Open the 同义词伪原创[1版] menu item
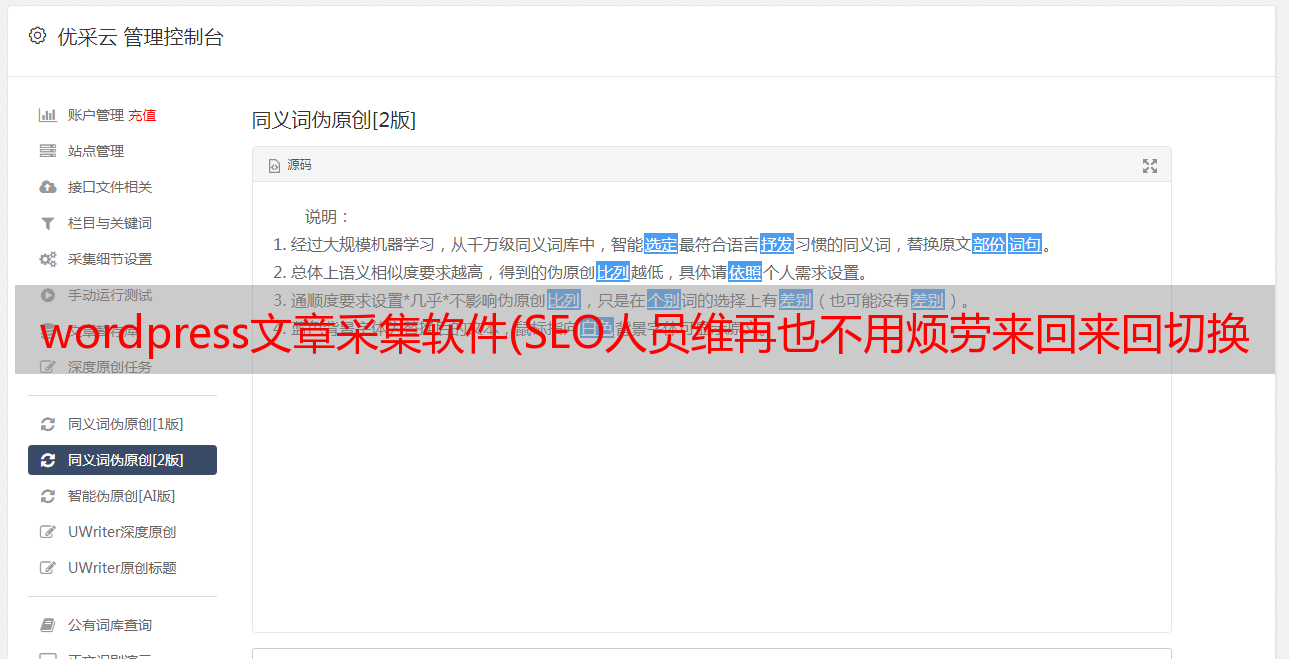 click(125, 424)
